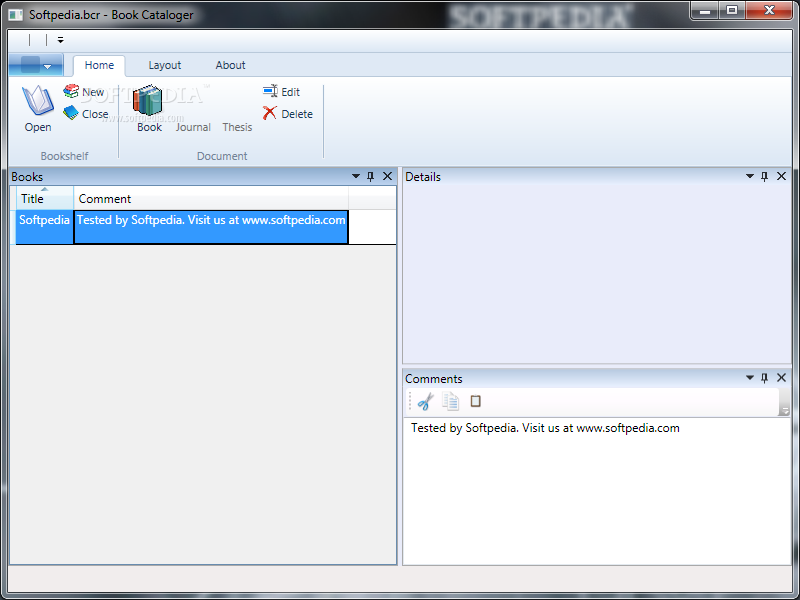Add a new Book document
The width and height of the screenshot is (800, 600).
coord(149,109)
